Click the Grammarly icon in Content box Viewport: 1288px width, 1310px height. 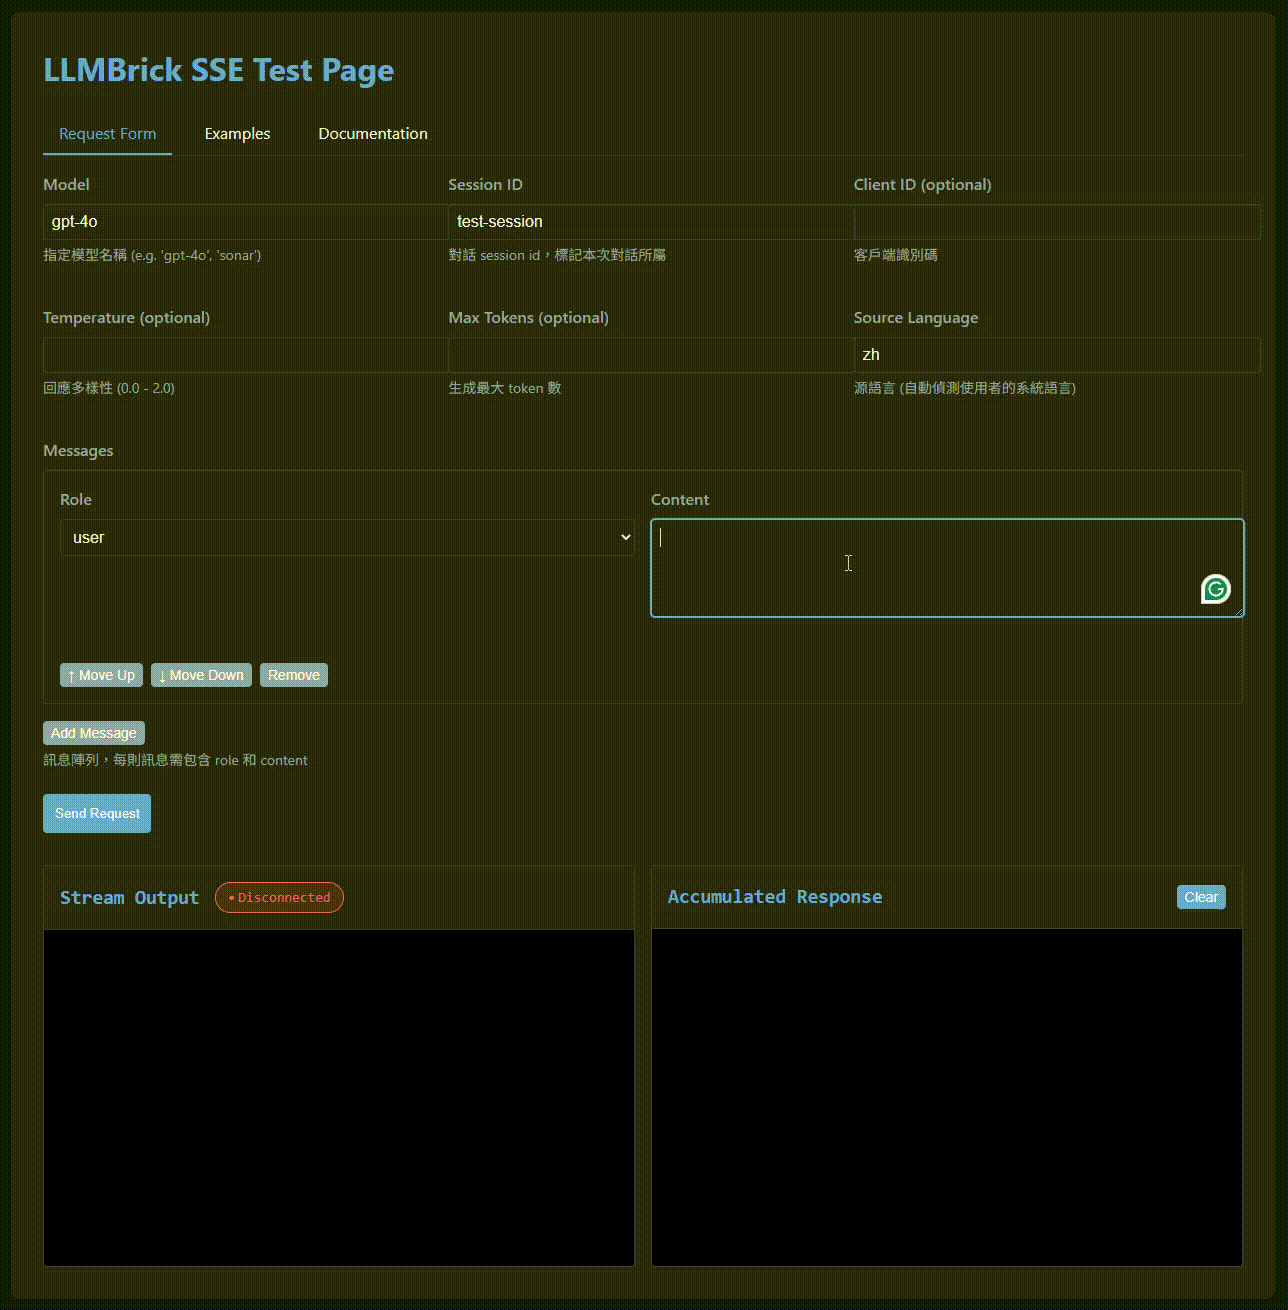click(1215, 590)
